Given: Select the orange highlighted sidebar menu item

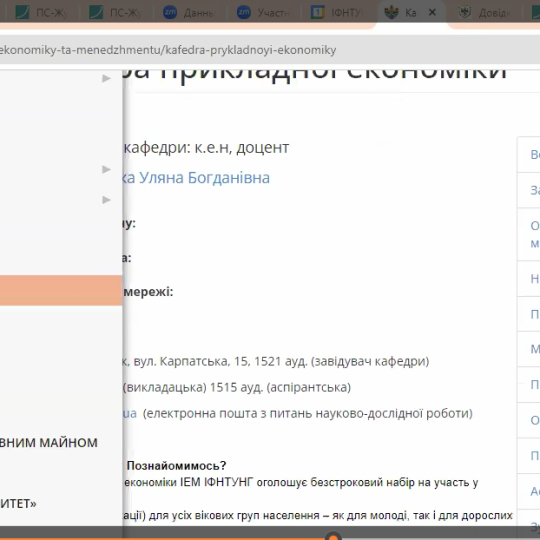Looking at the screenshot, I should pyautogui.click(x=61, y=290).
